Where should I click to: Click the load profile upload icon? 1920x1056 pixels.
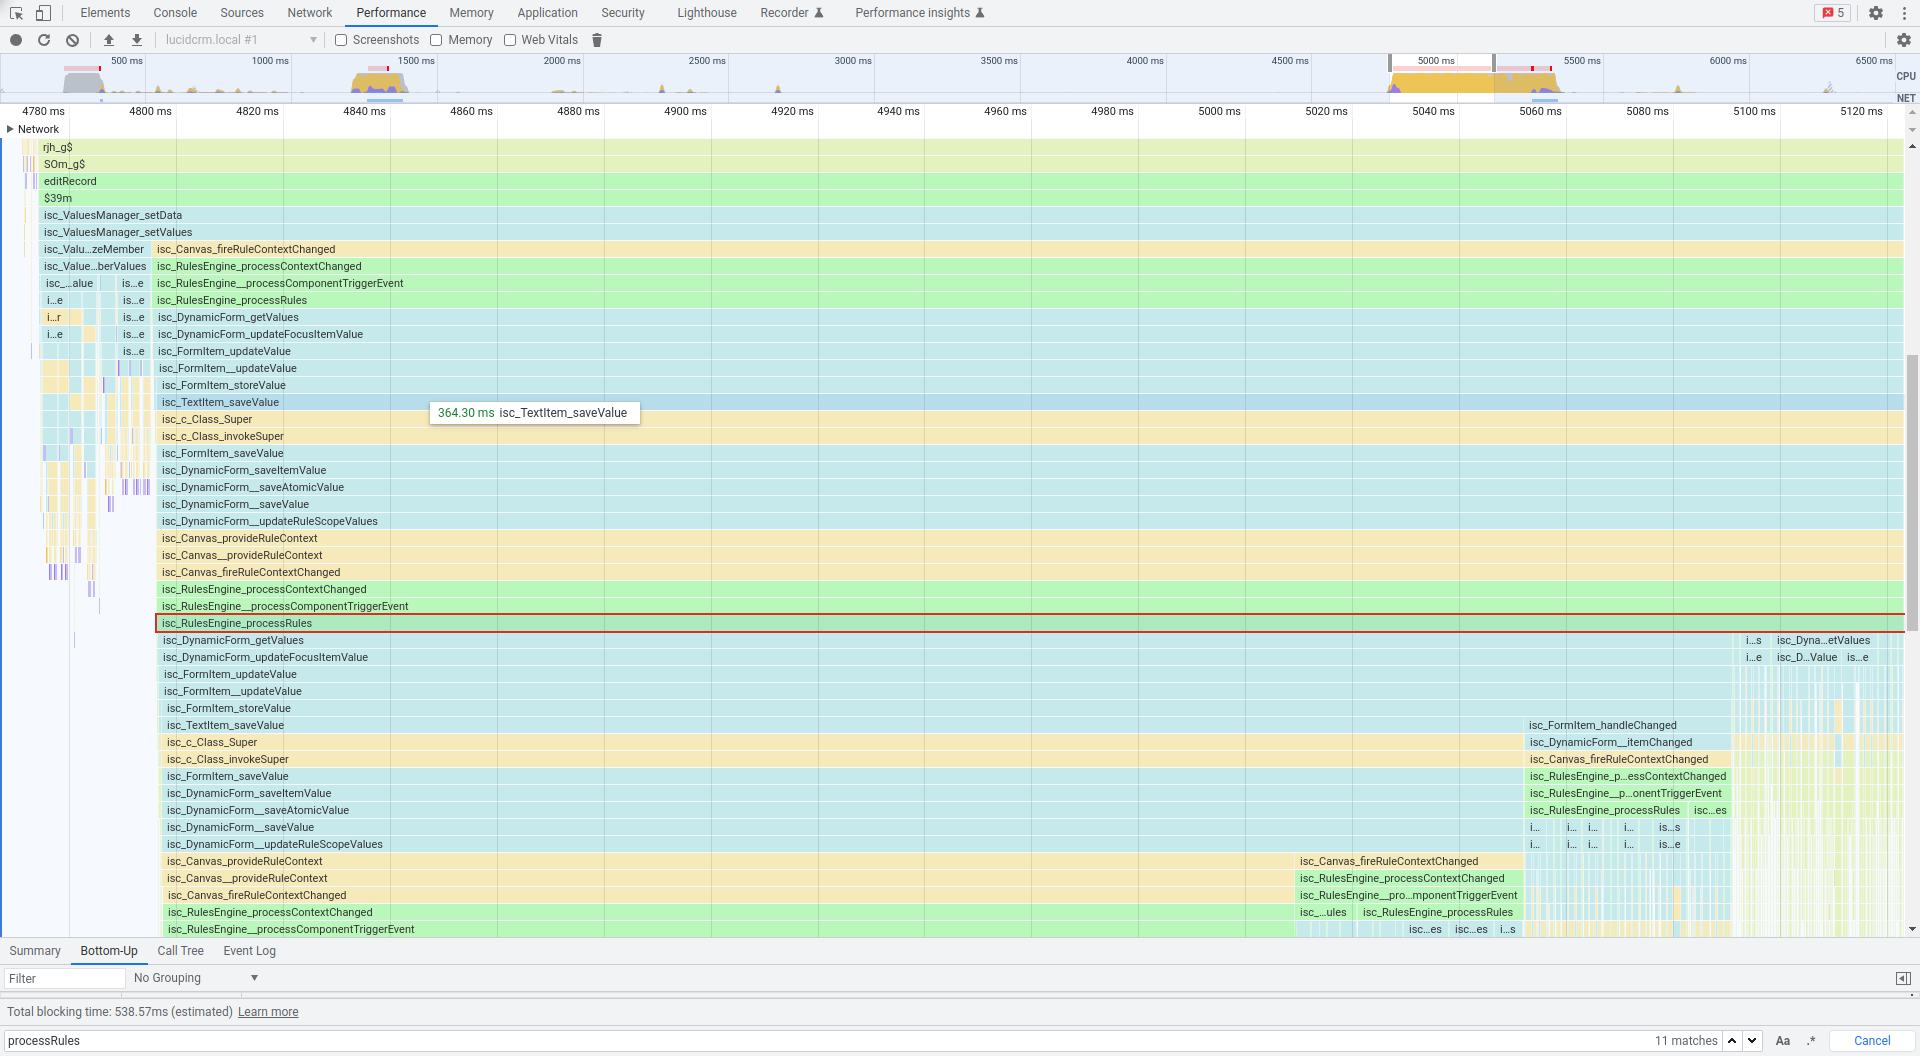tap(109, 40)
